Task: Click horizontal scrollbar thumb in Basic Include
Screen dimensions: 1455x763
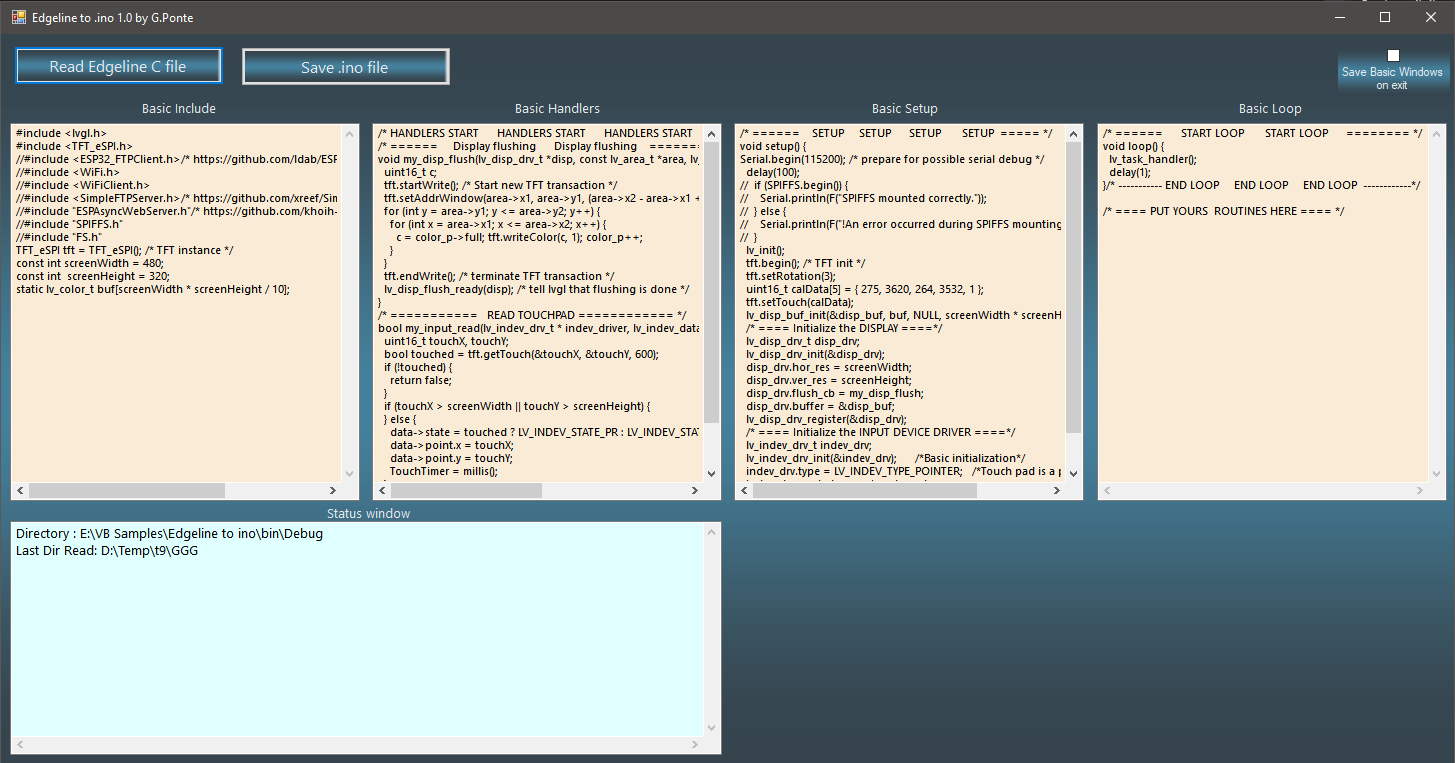Action: (x=129, y=491)
